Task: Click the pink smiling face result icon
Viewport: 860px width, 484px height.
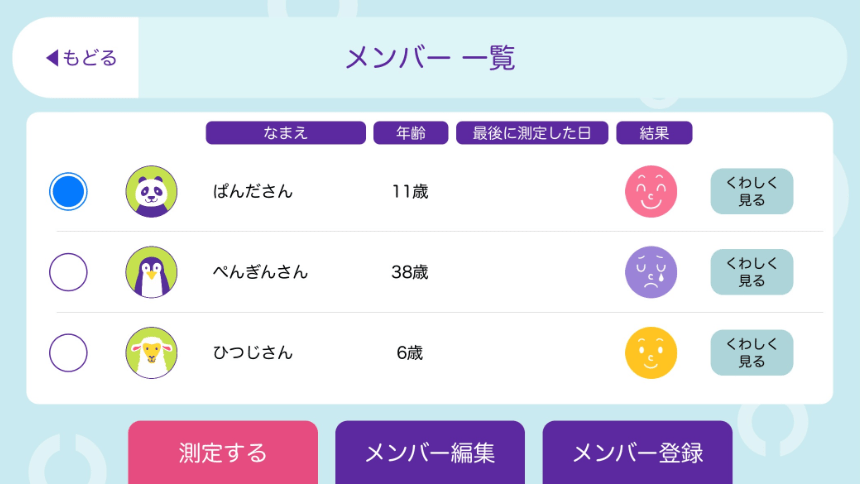Action: pyautogui.click(x=651, y=191)
